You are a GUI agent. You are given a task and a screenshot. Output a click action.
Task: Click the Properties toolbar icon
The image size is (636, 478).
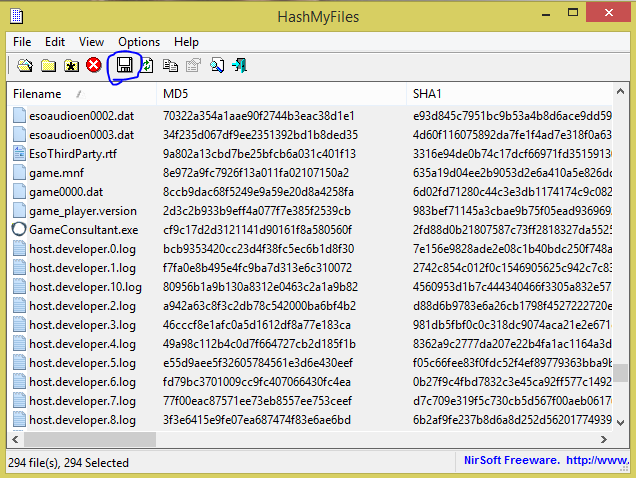click(x=193, y=65)
